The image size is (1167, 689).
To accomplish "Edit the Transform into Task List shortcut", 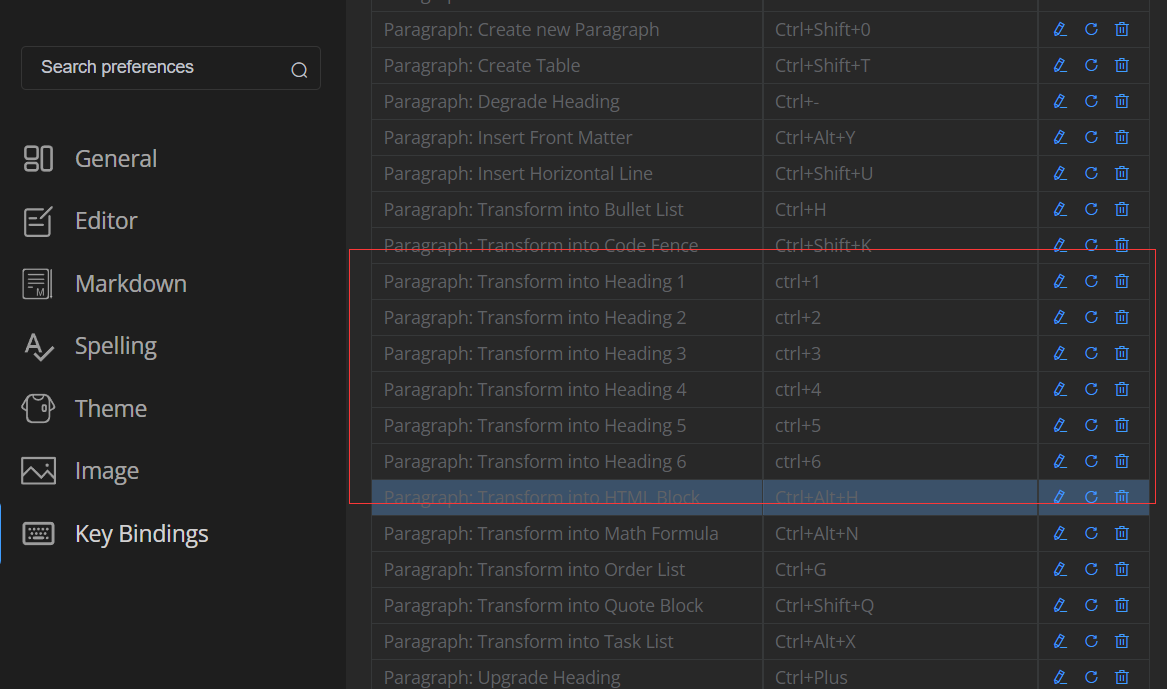I will click(x=1060, y=641).
